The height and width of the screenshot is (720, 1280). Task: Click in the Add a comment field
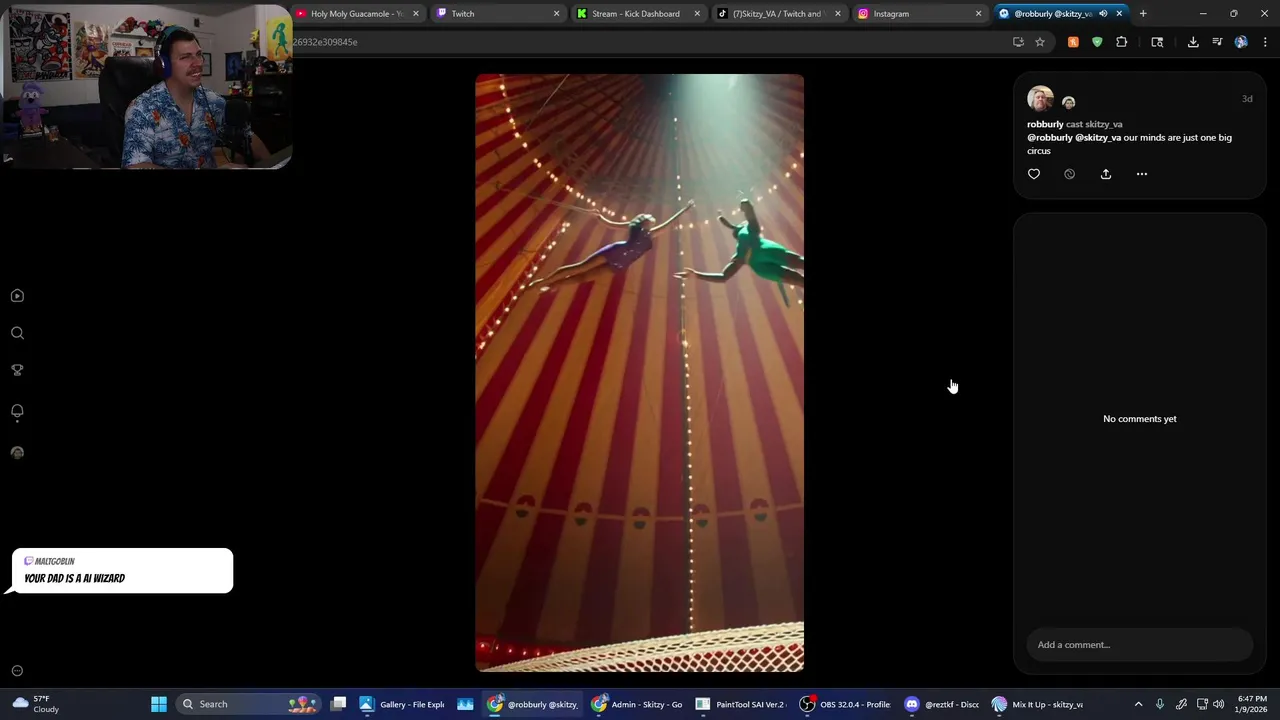pos(1139,645)
